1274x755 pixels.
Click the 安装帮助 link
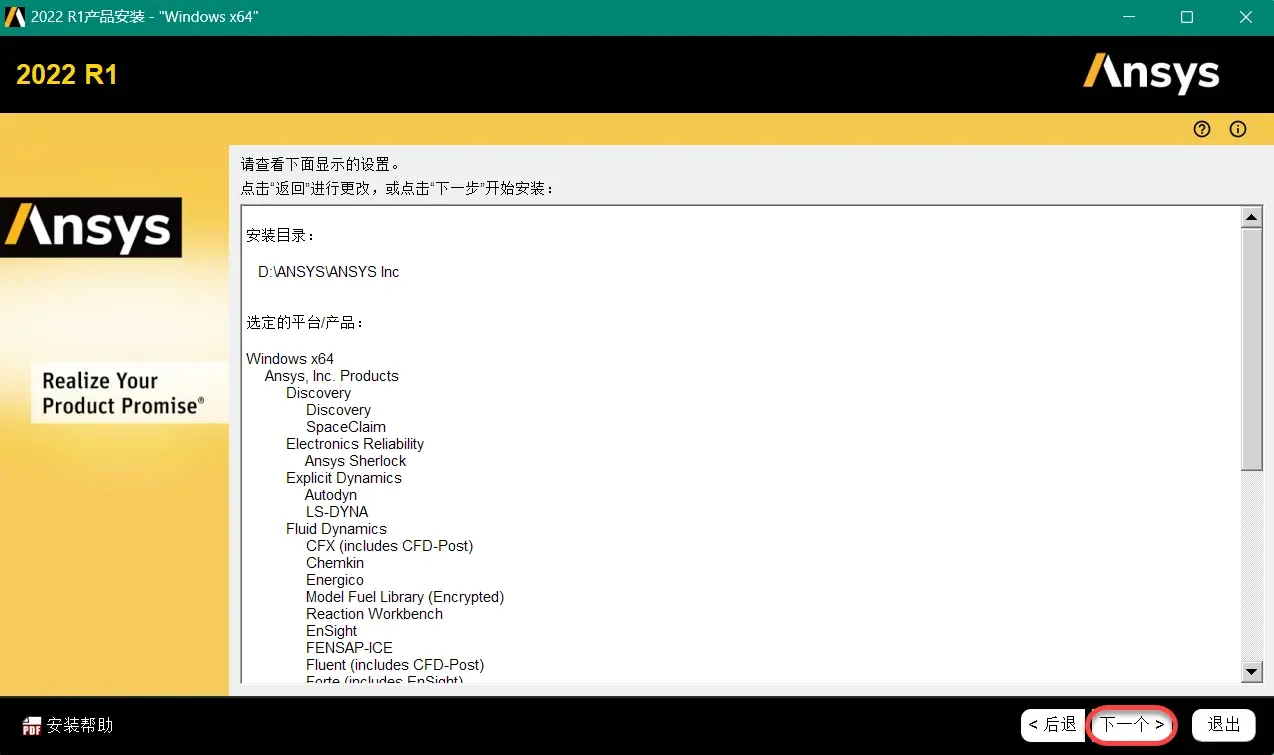point(80,726)
